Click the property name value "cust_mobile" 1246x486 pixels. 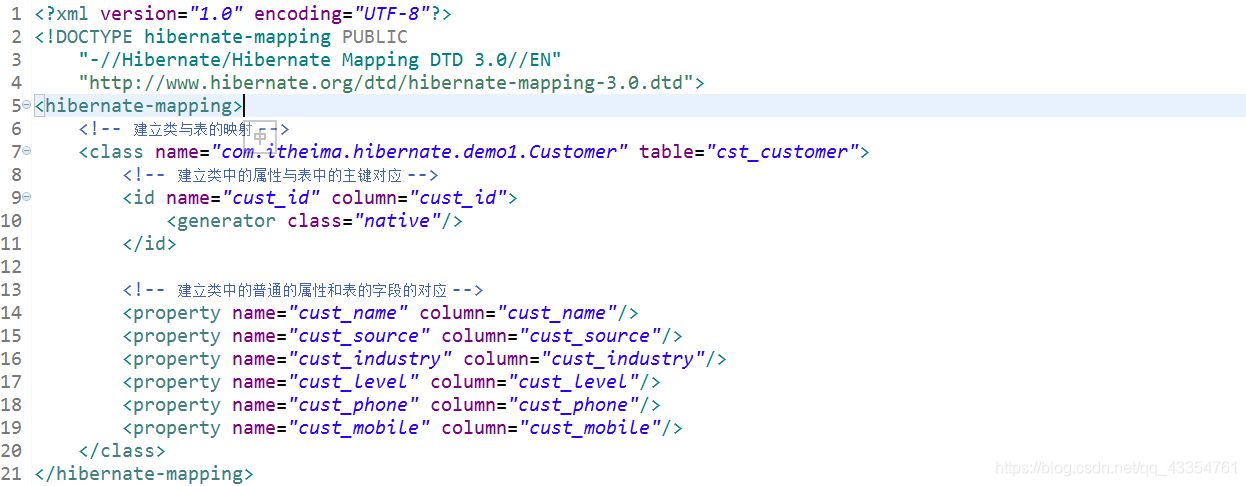tap(359, 428)
